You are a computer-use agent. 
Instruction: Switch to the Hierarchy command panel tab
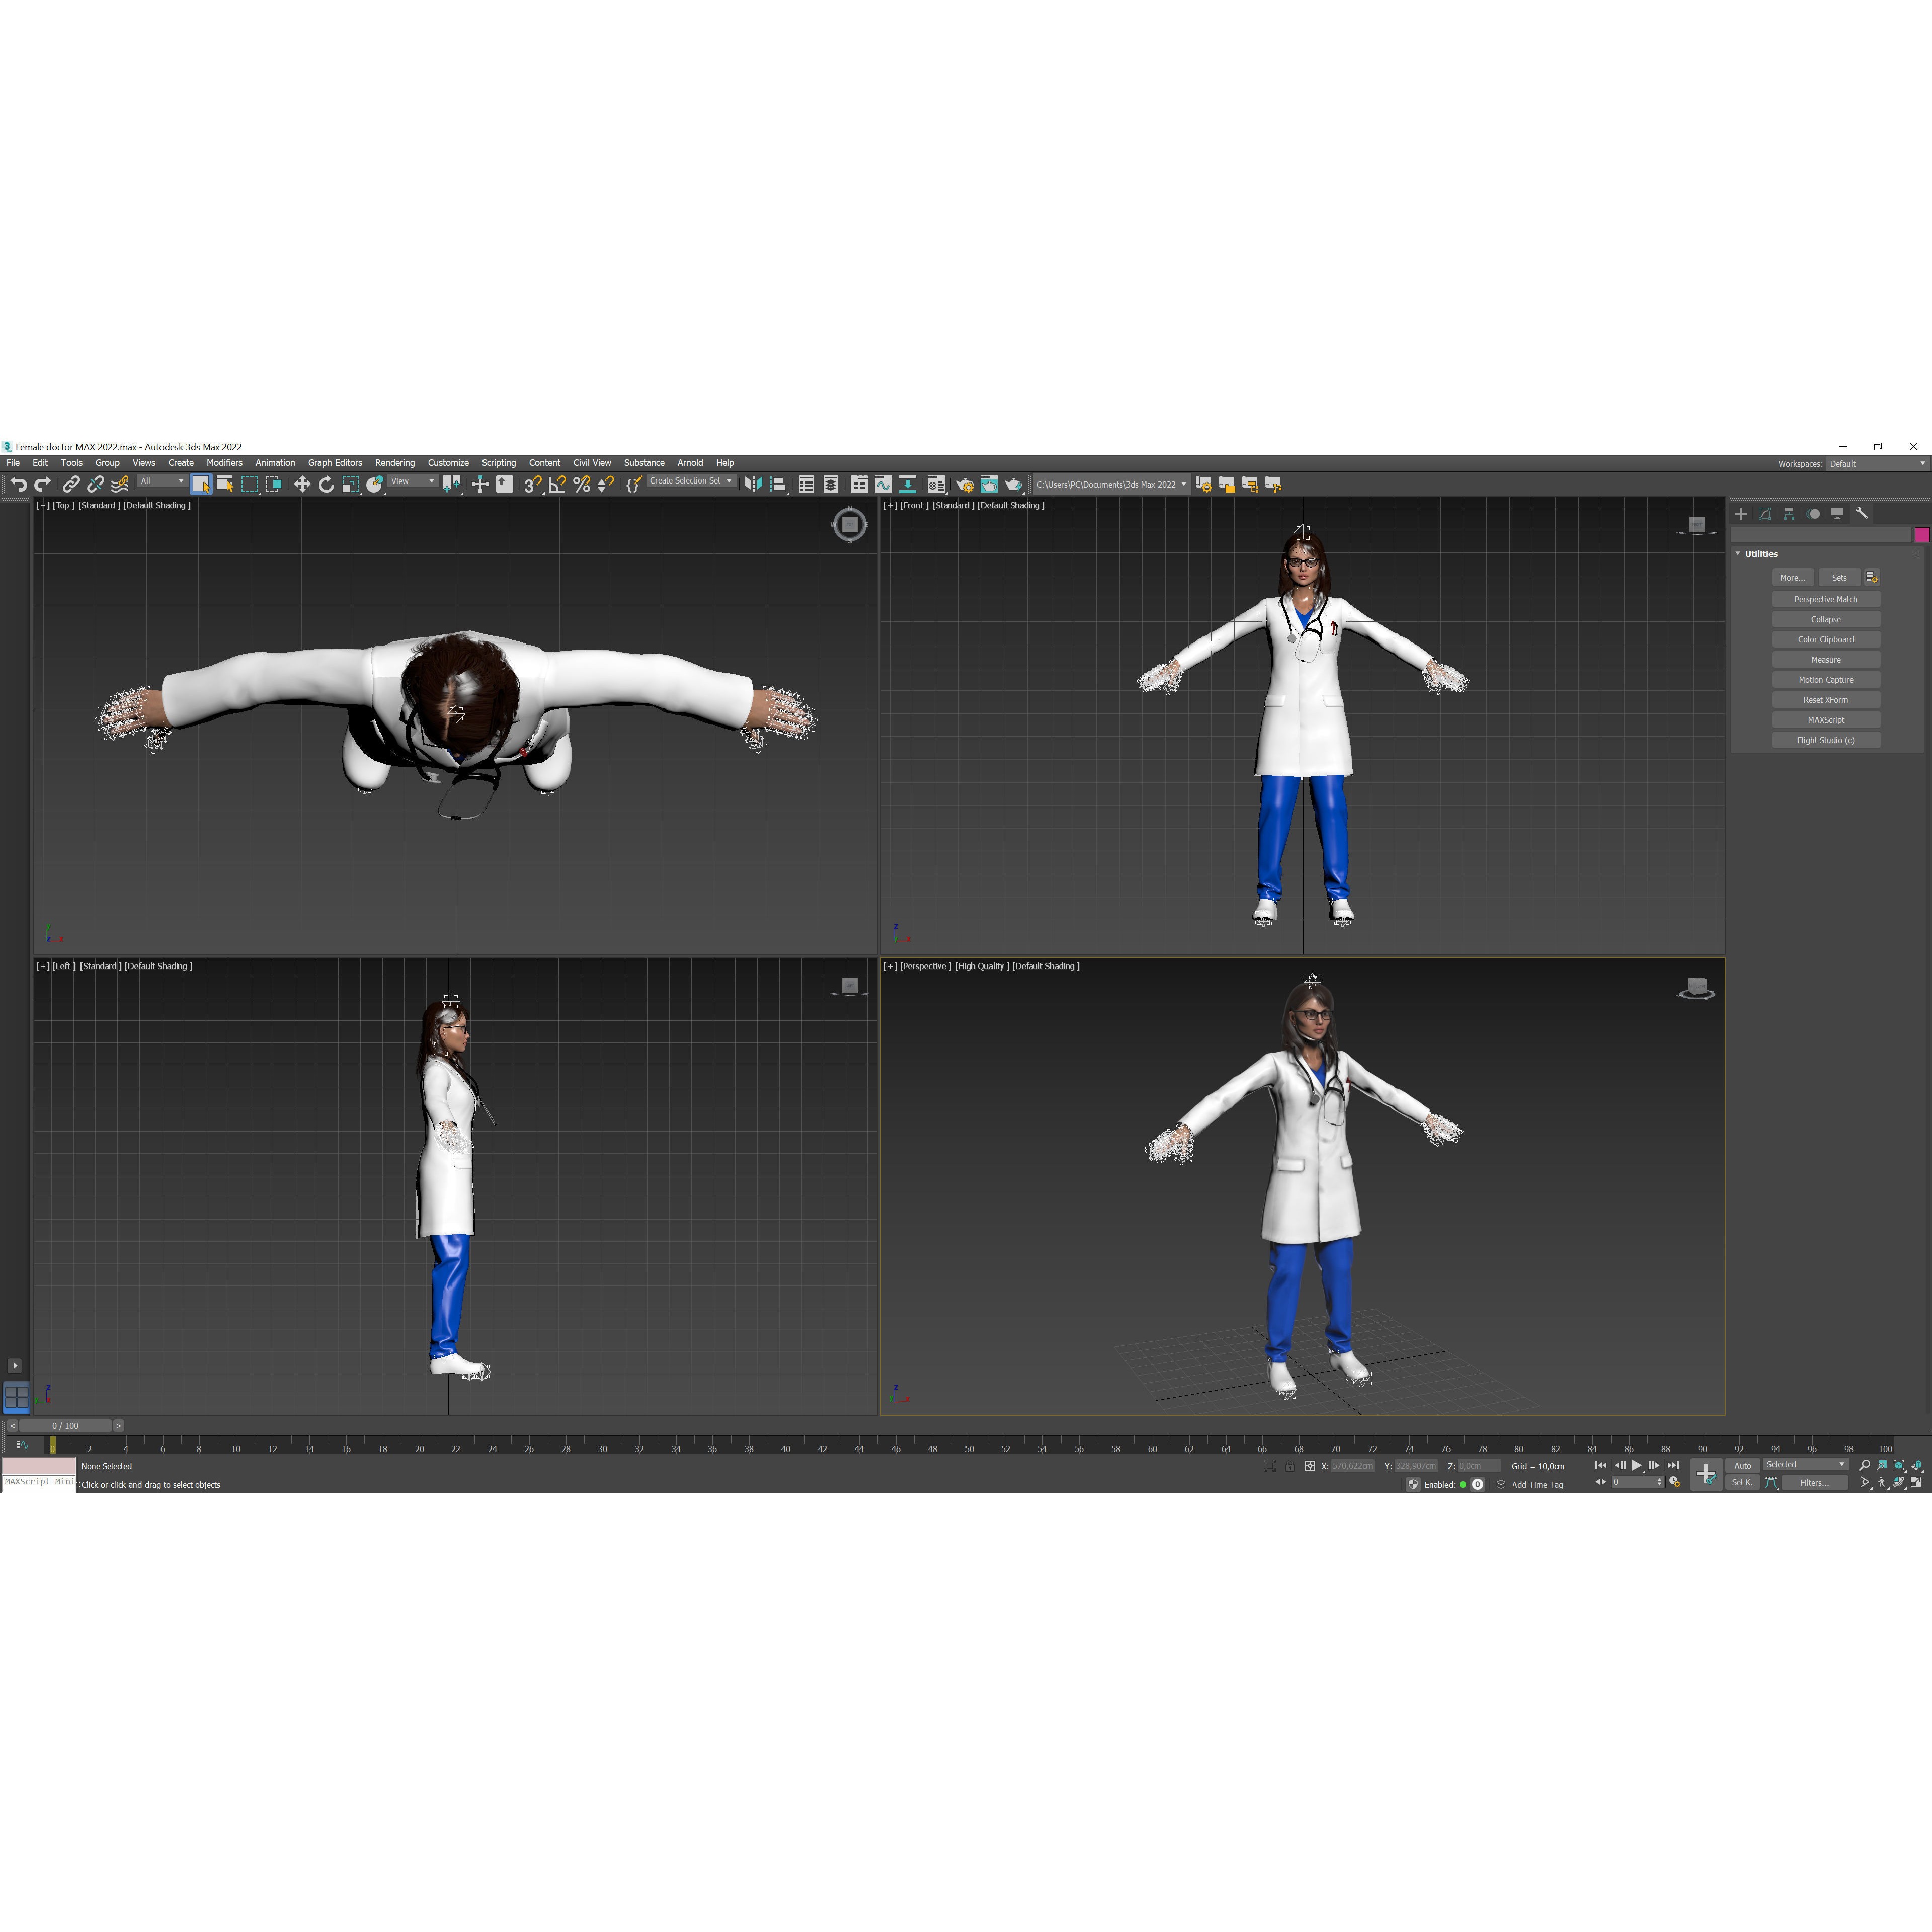pos(1789,514)
